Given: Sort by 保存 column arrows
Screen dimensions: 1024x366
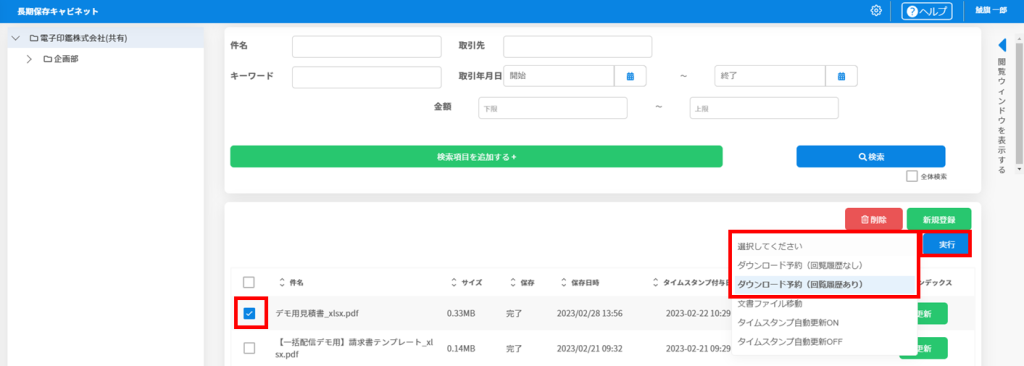Looking at the screenshot, I should [513, 282].
